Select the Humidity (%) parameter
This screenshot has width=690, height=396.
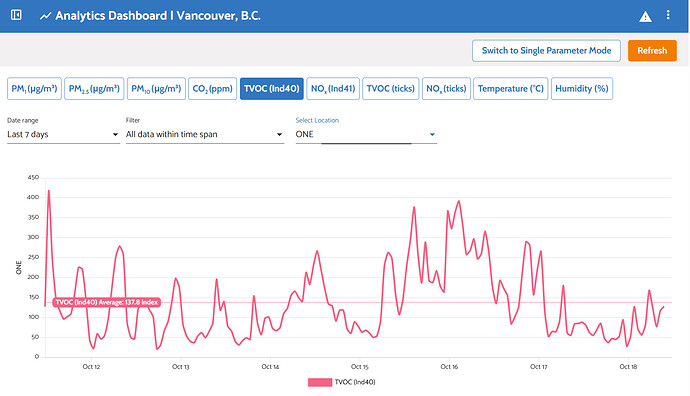[x=582, y=89]
